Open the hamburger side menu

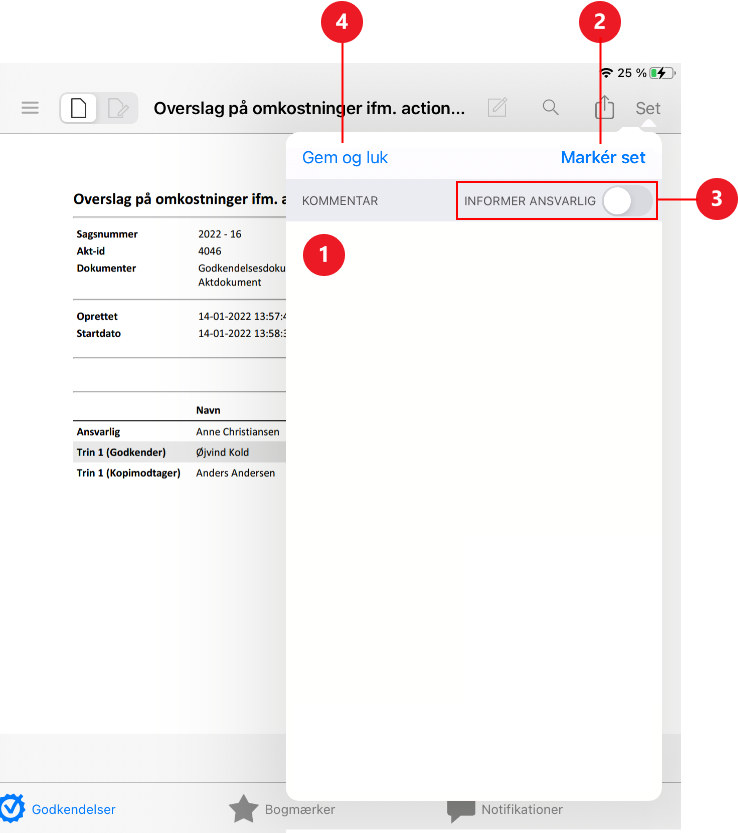[30, 108]
